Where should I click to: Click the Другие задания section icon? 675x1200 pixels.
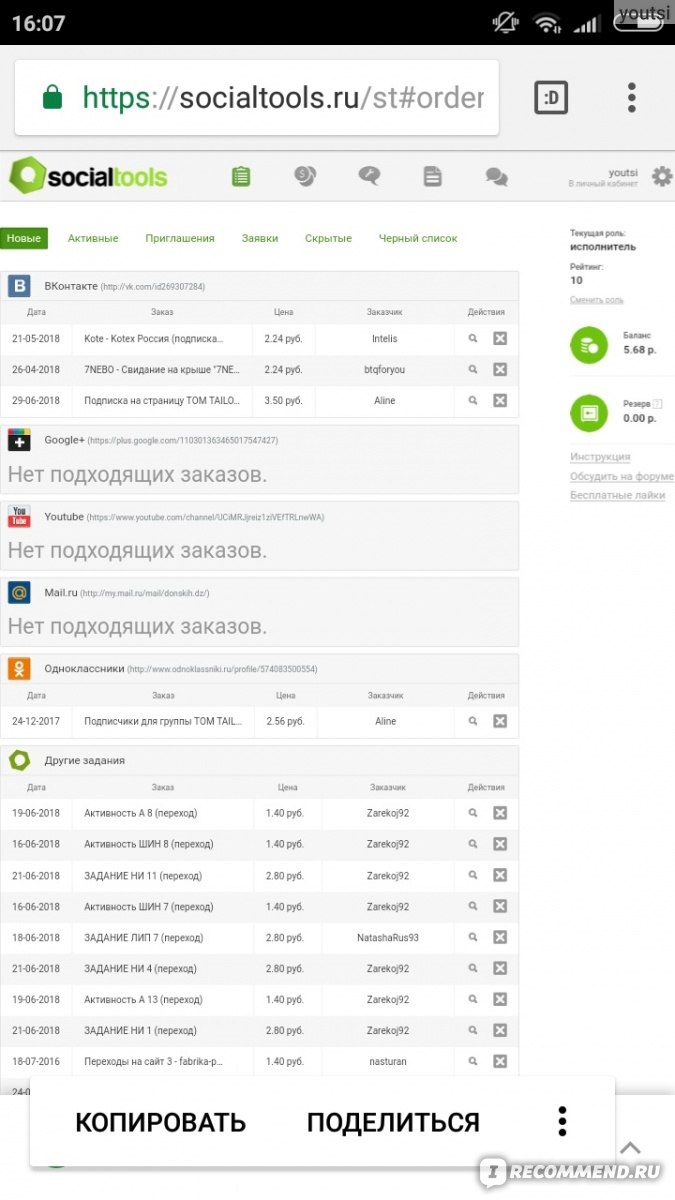pyautogui.click(x=19, y=760)
